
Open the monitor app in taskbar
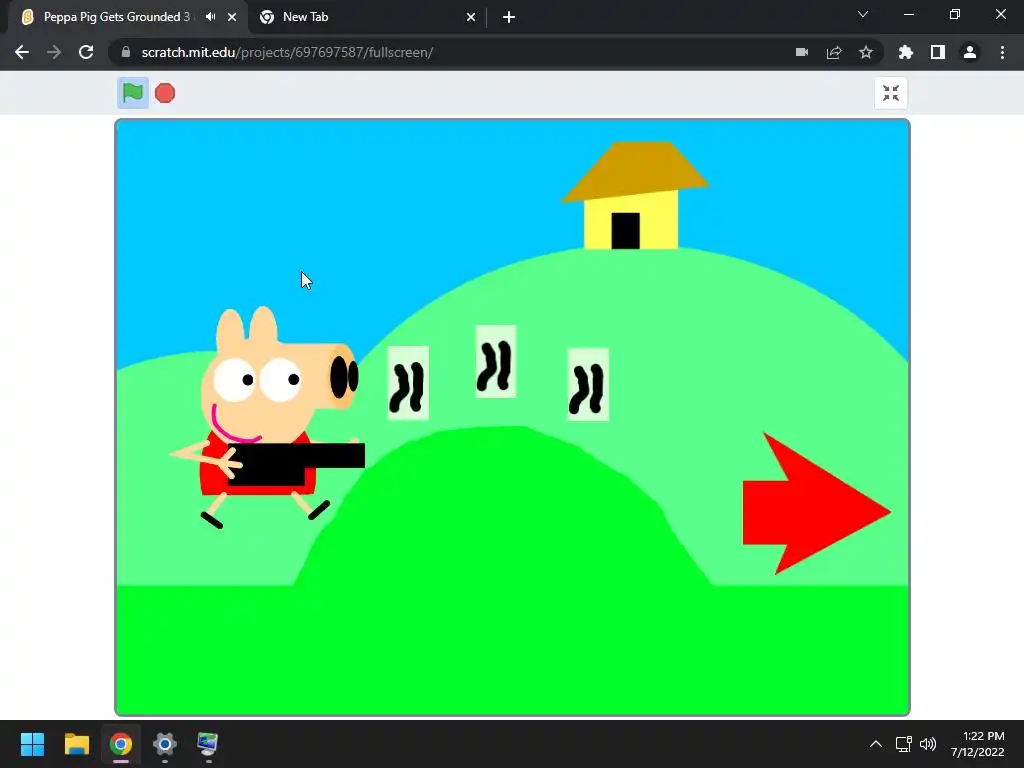coord(208,744)
